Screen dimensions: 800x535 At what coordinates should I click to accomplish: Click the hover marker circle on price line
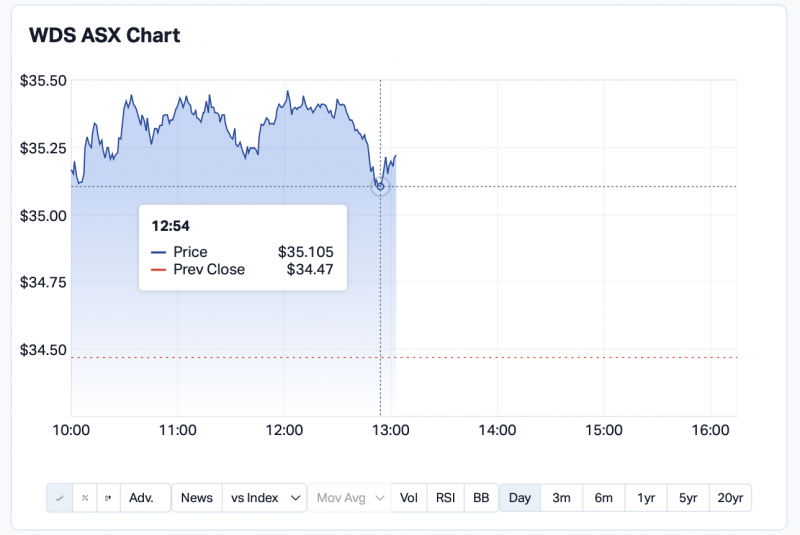380,187
